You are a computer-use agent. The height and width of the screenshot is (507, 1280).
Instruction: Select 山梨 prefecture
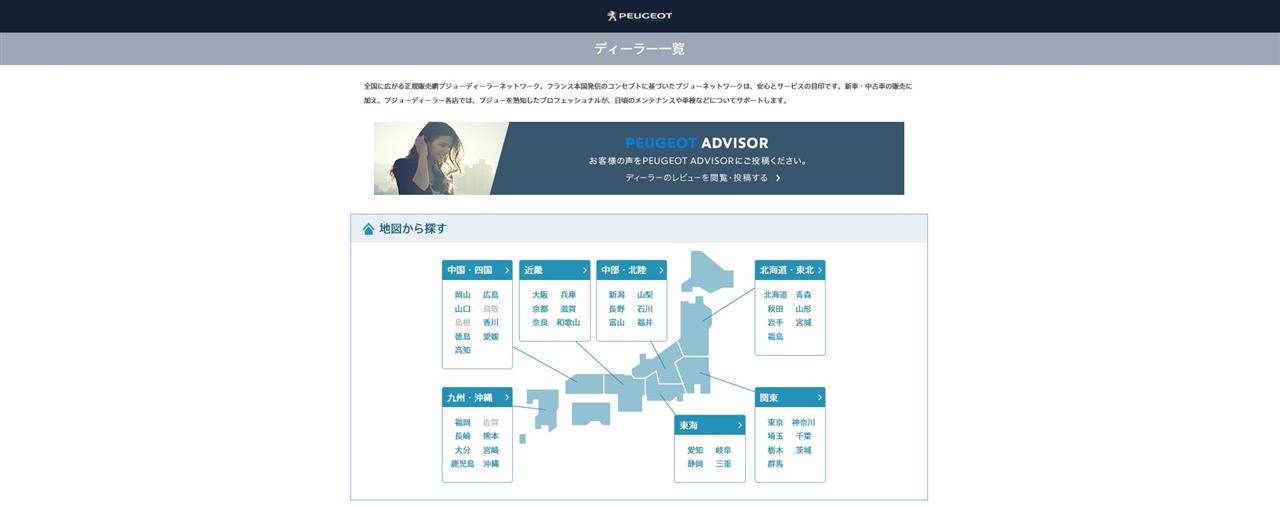coord(645,295)
